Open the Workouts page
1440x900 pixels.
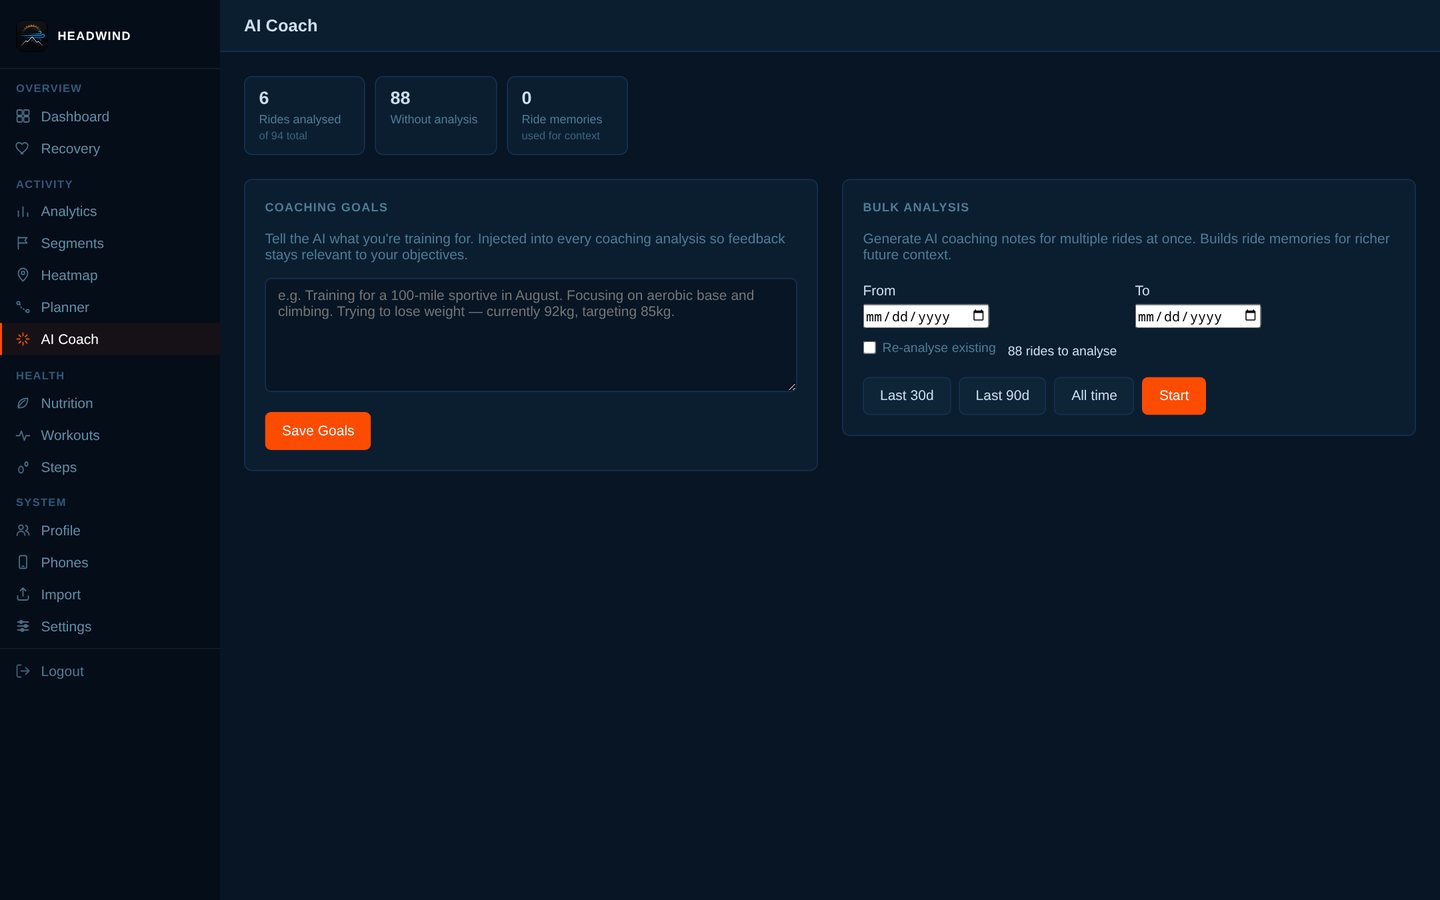coord(110,436)
